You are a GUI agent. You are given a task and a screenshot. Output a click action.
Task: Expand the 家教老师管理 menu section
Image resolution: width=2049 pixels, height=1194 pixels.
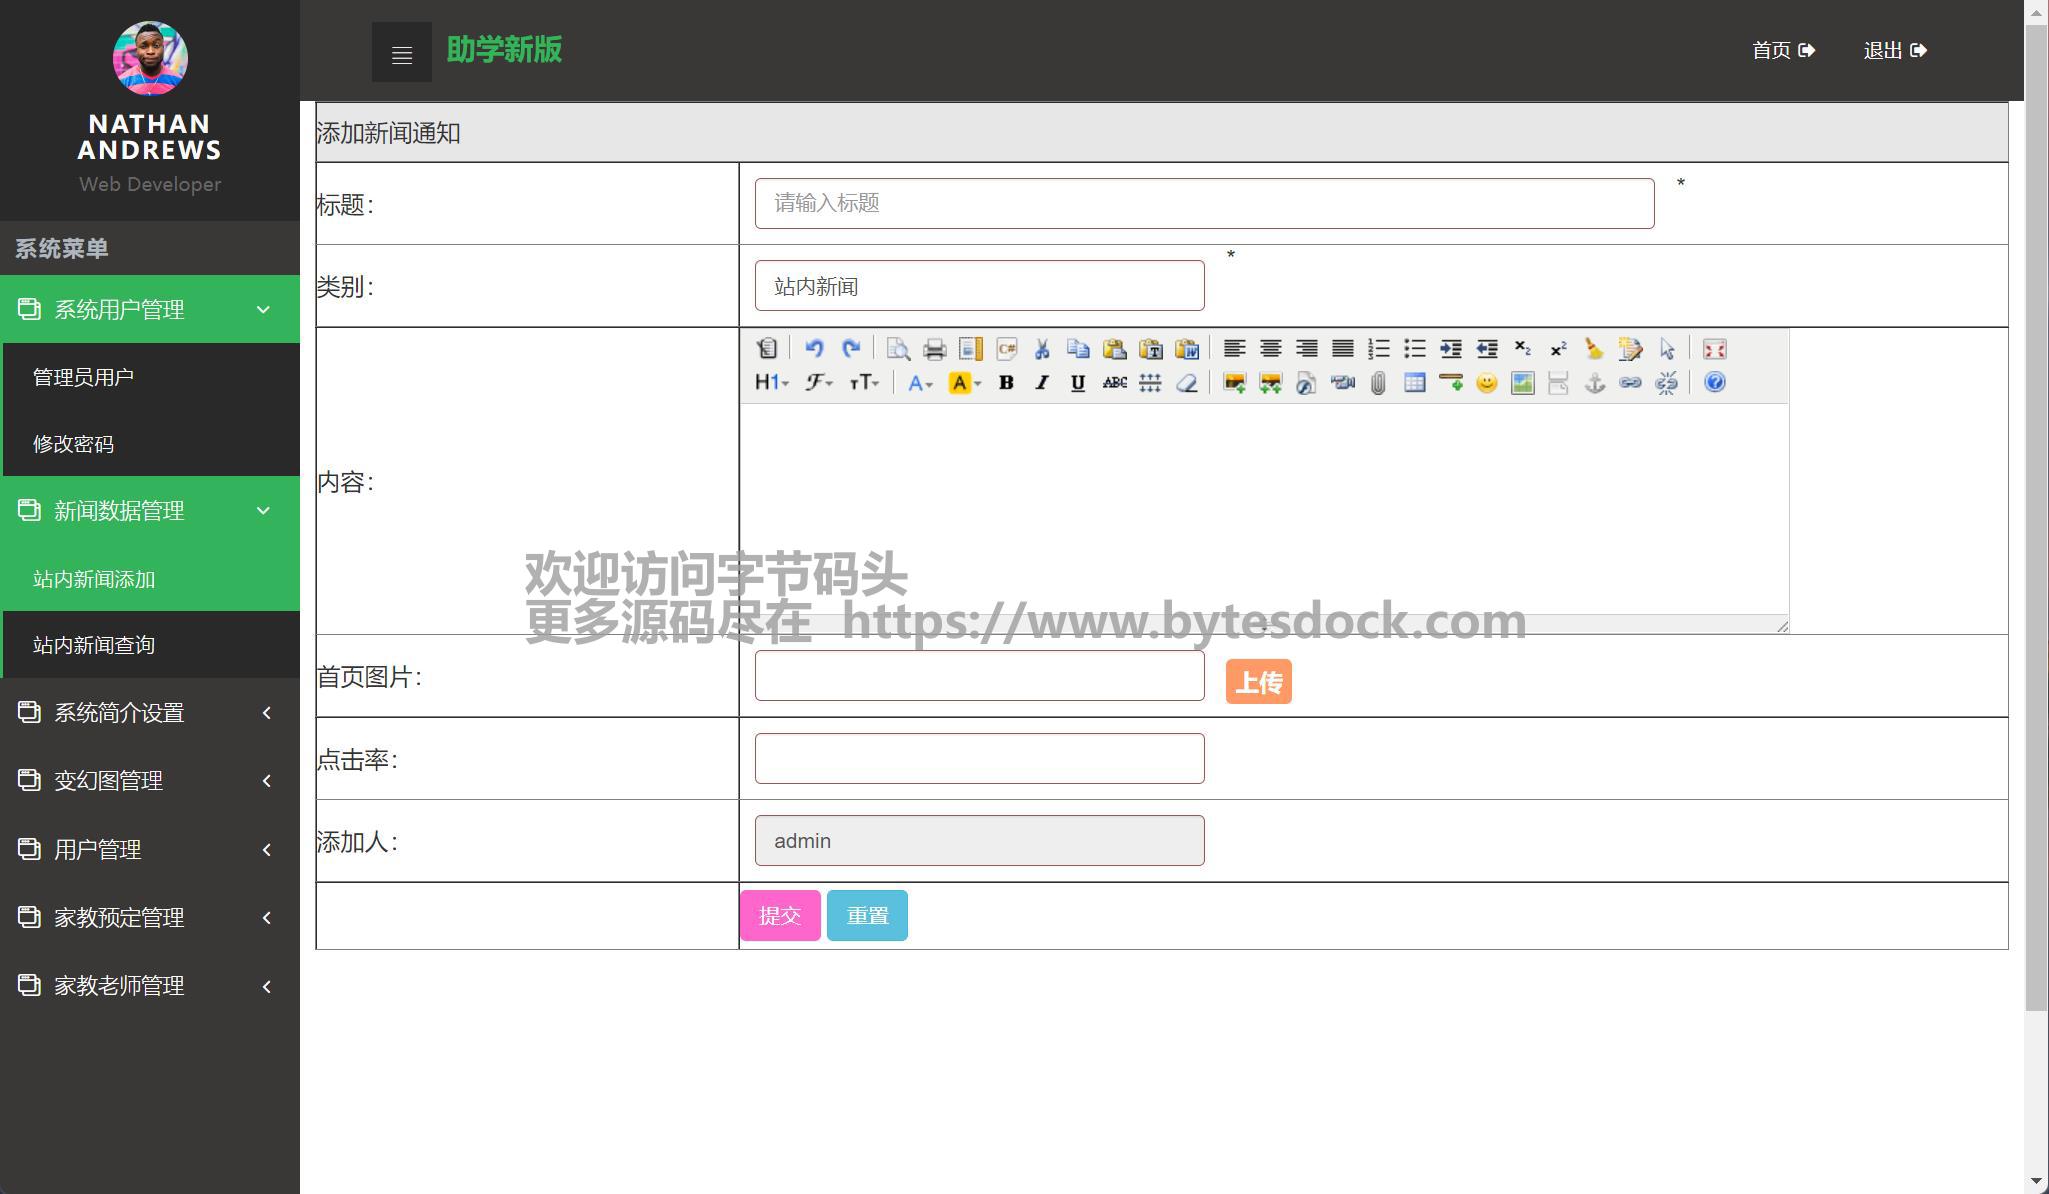150,986
